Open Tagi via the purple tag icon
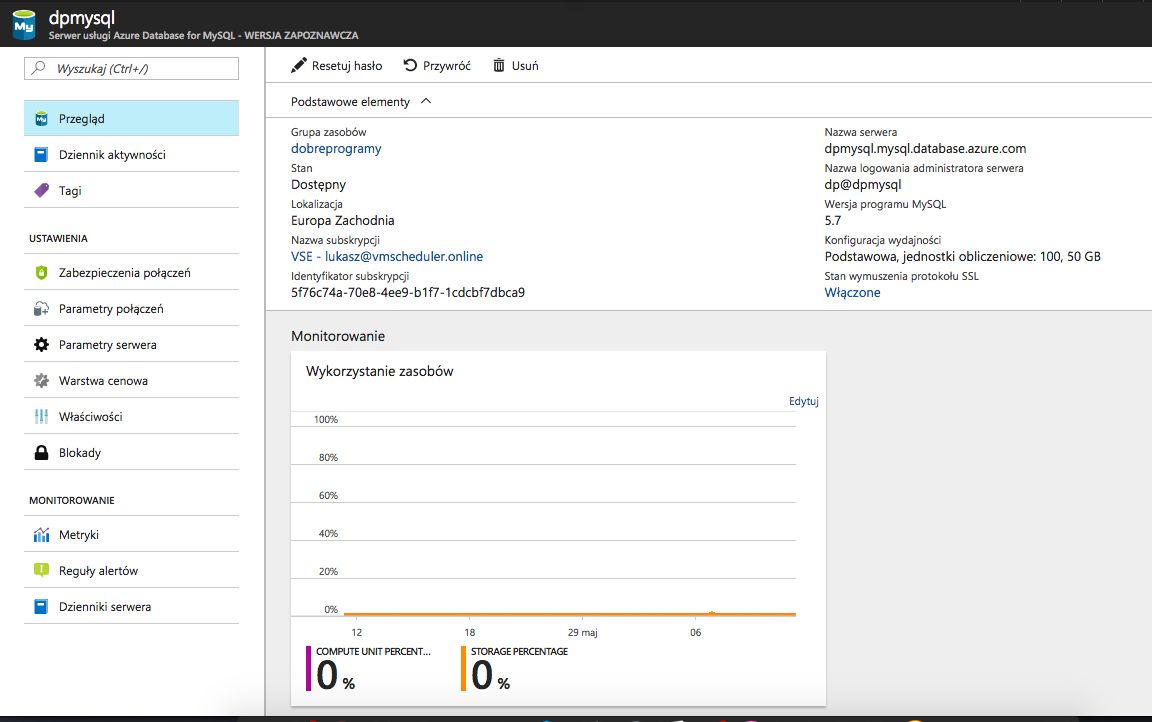Image resolution: width=1152 pixels, height=722 pixels. [x=41, y=191]
